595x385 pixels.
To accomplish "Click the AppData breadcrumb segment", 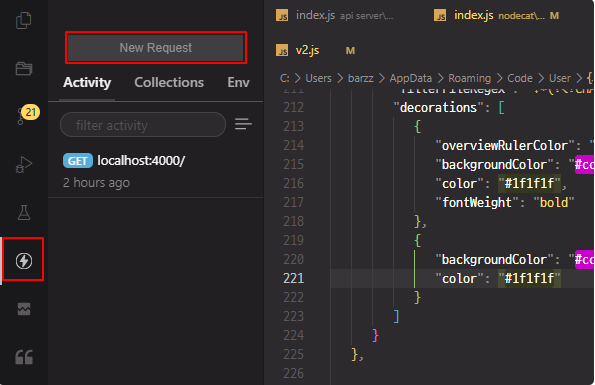I will pos(411,78).
